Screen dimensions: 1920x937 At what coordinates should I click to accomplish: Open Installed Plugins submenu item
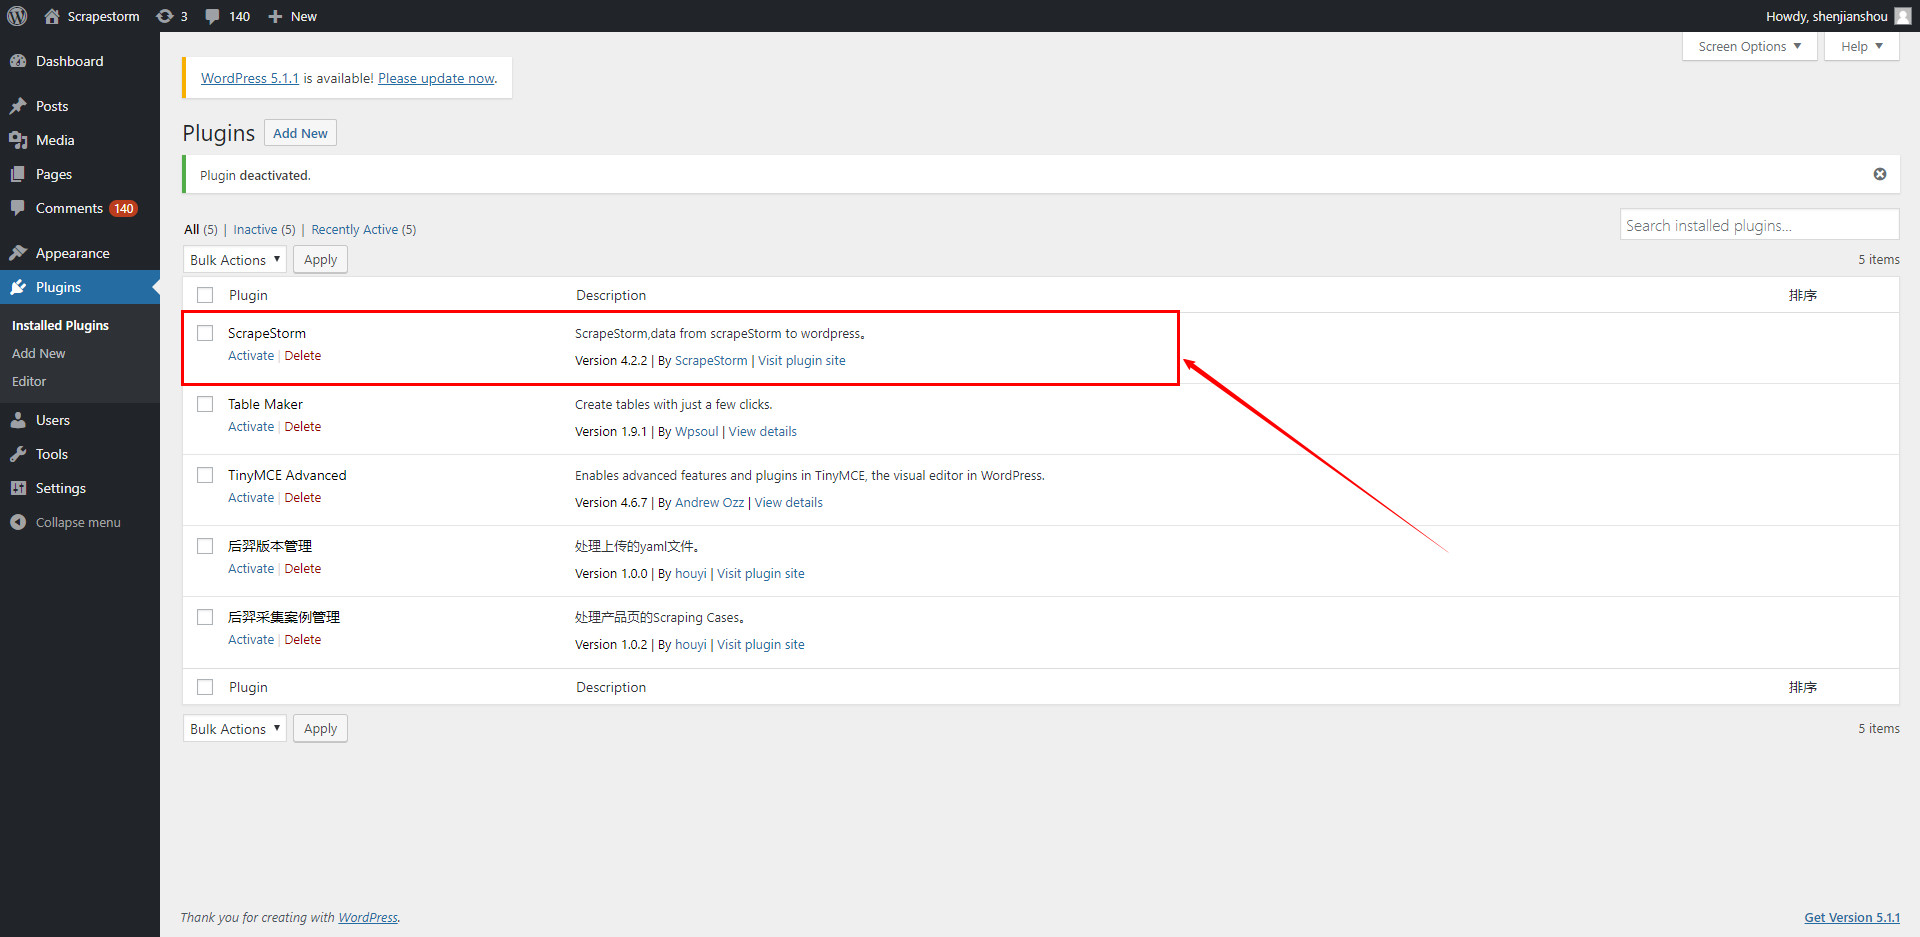pos(60,326)
